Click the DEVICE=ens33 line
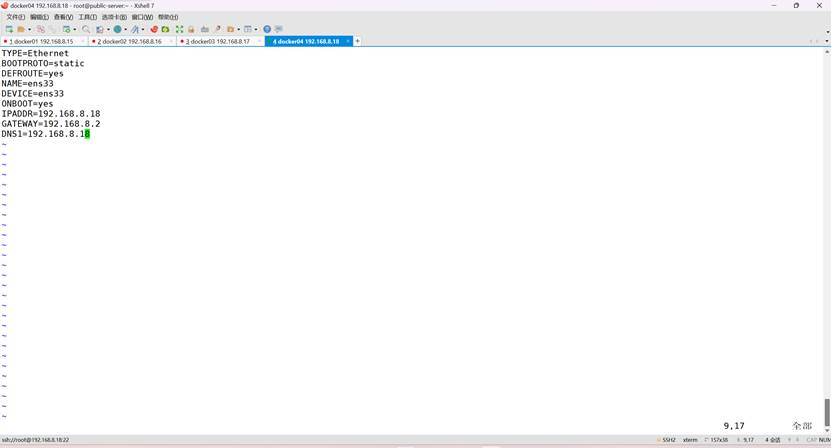Viewport: 831px width, 448px height. click(x=32, y=93)
